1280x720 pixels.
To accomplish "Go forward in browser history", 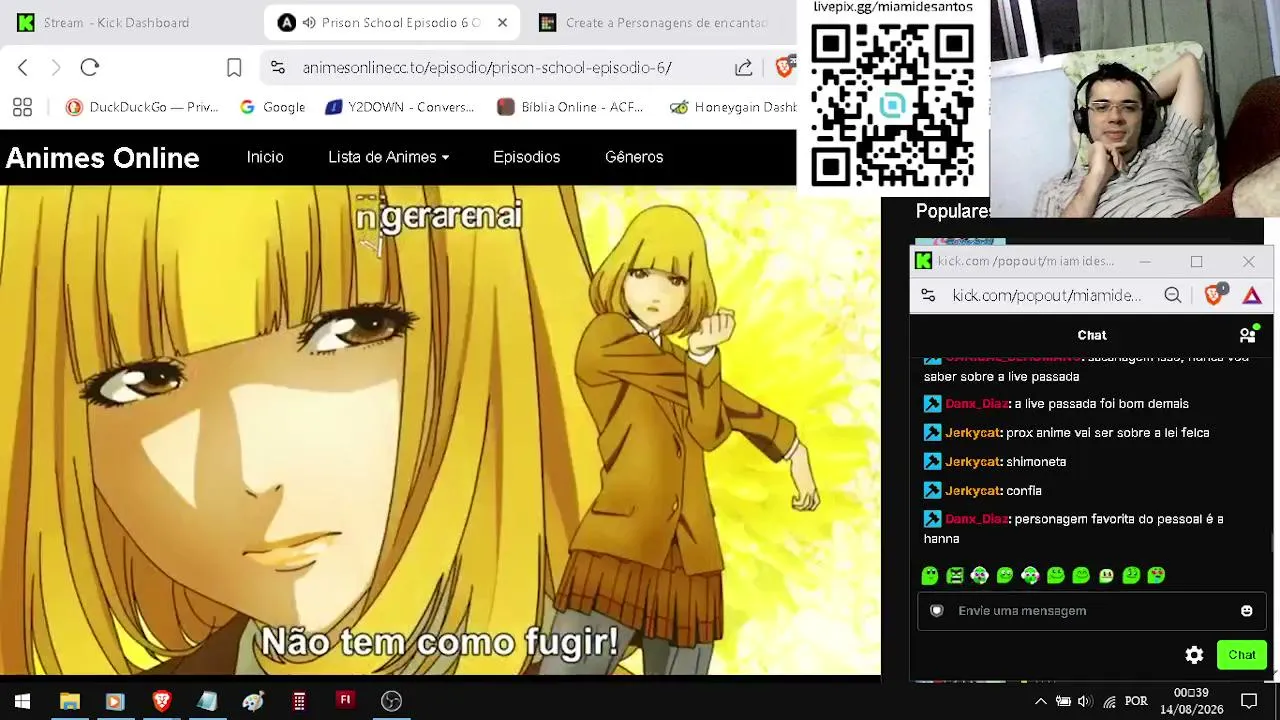I will coord(56,67).
